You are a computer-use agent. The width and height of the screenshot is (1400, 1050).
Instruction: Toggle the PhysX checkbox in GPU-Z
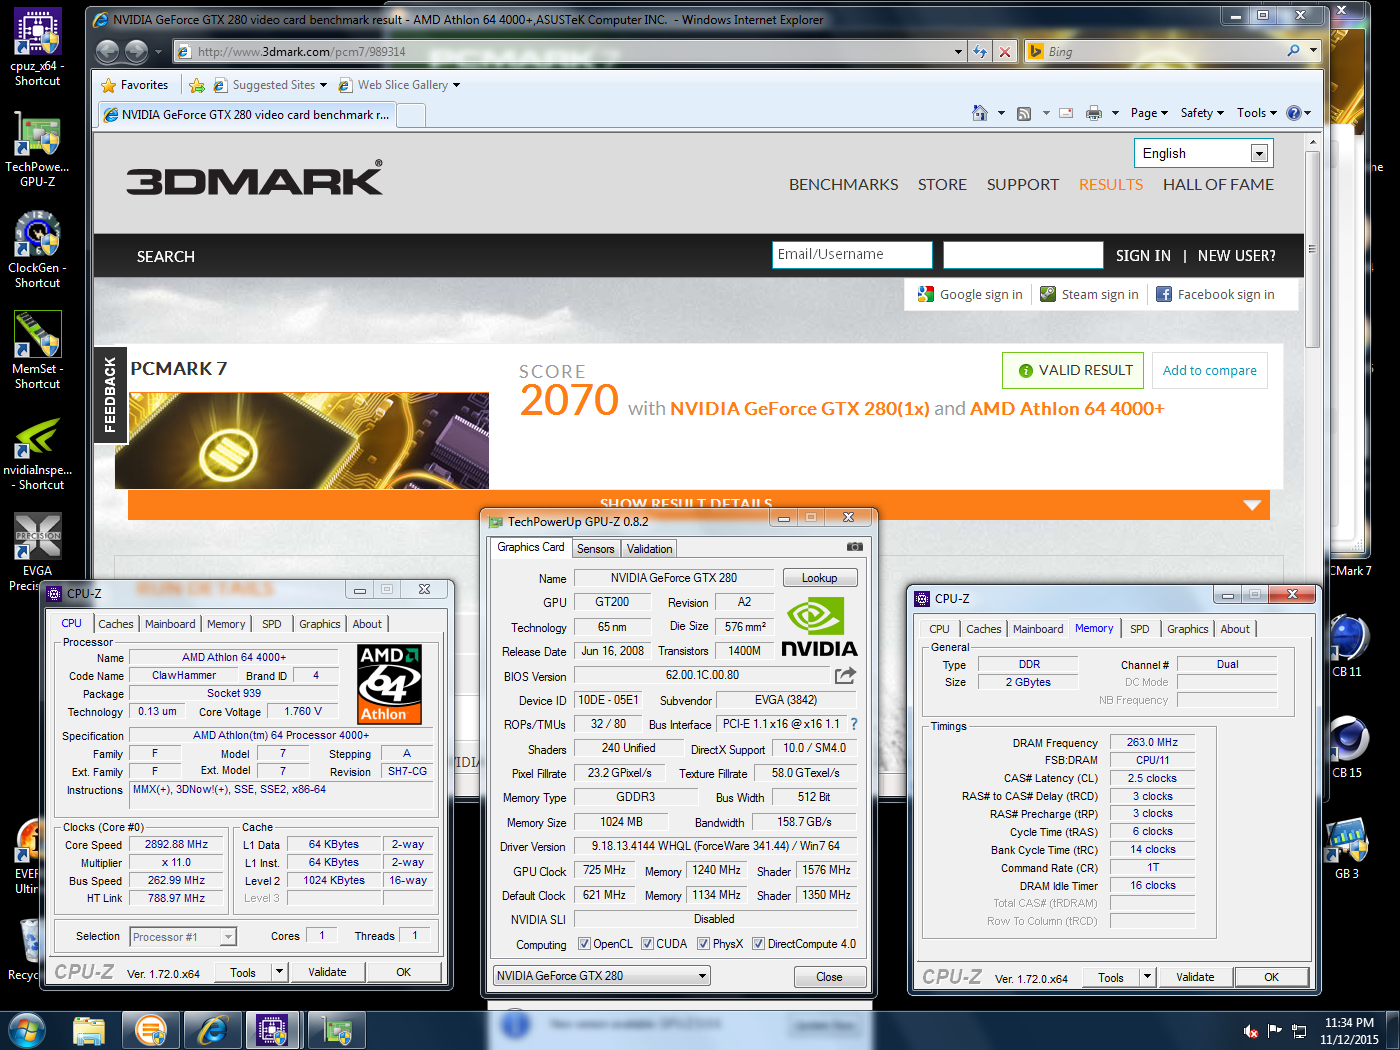coord(703,944)
